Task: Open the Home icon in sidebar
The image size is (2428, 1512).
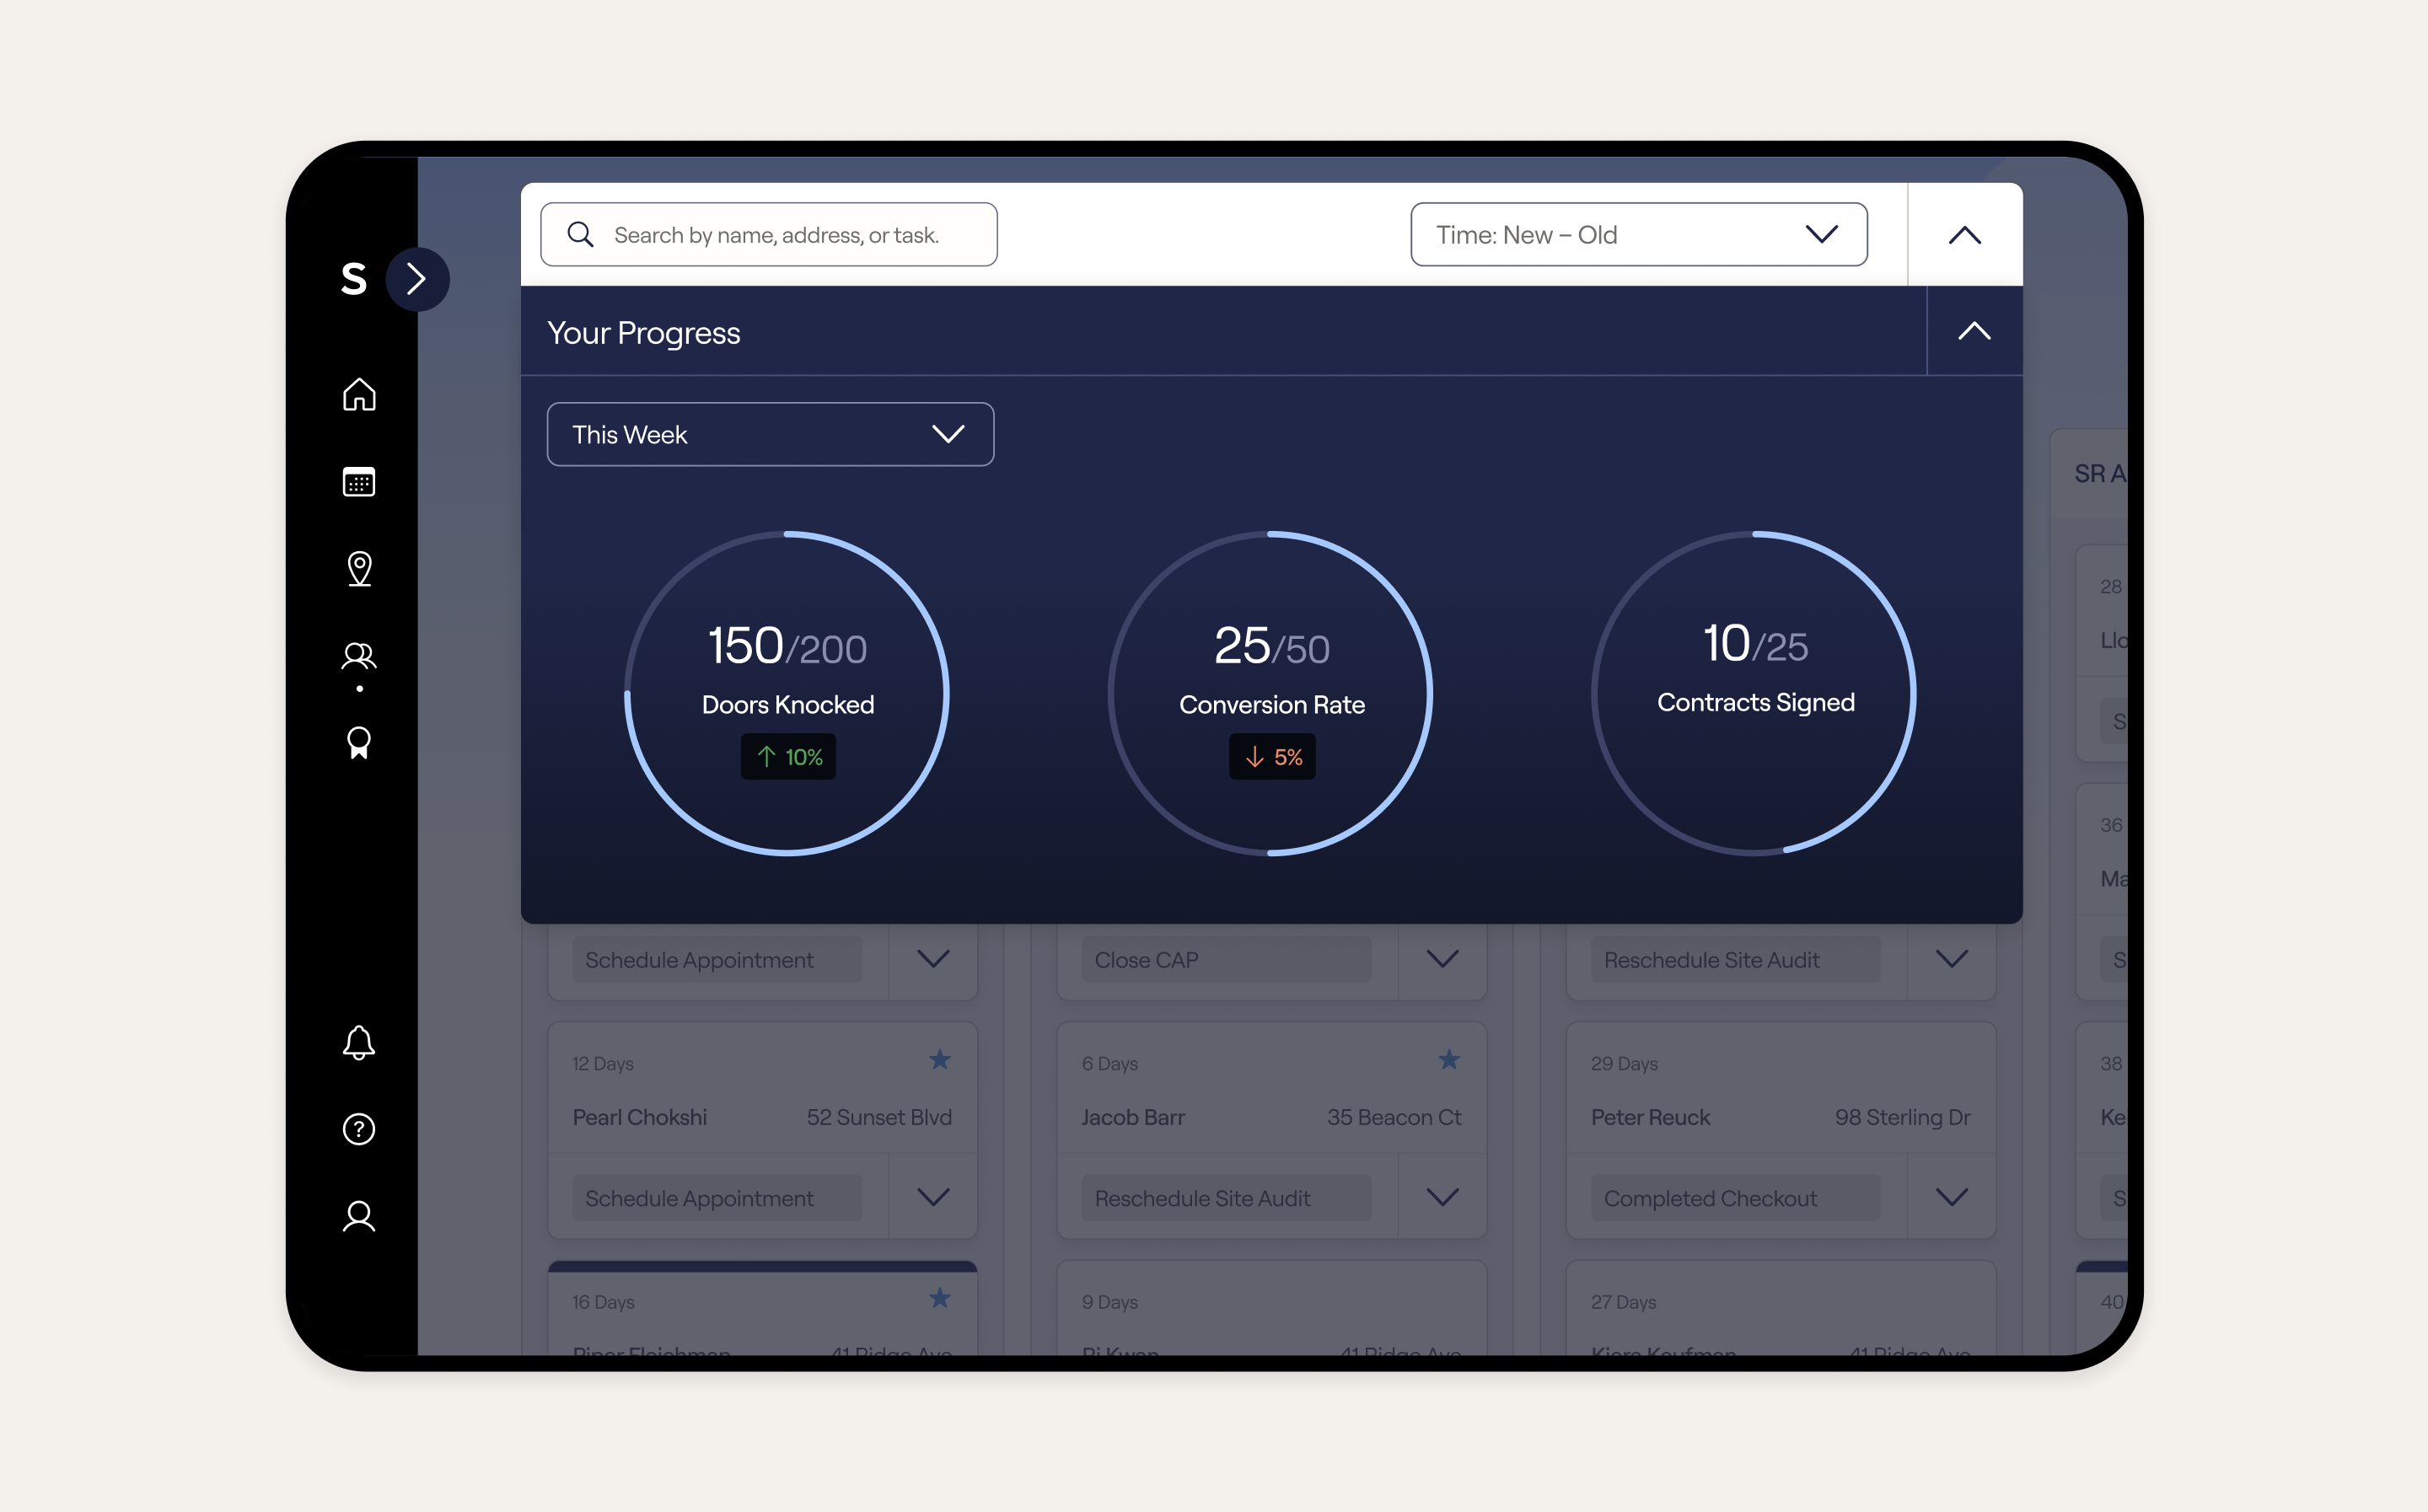Action: point(359,395)
